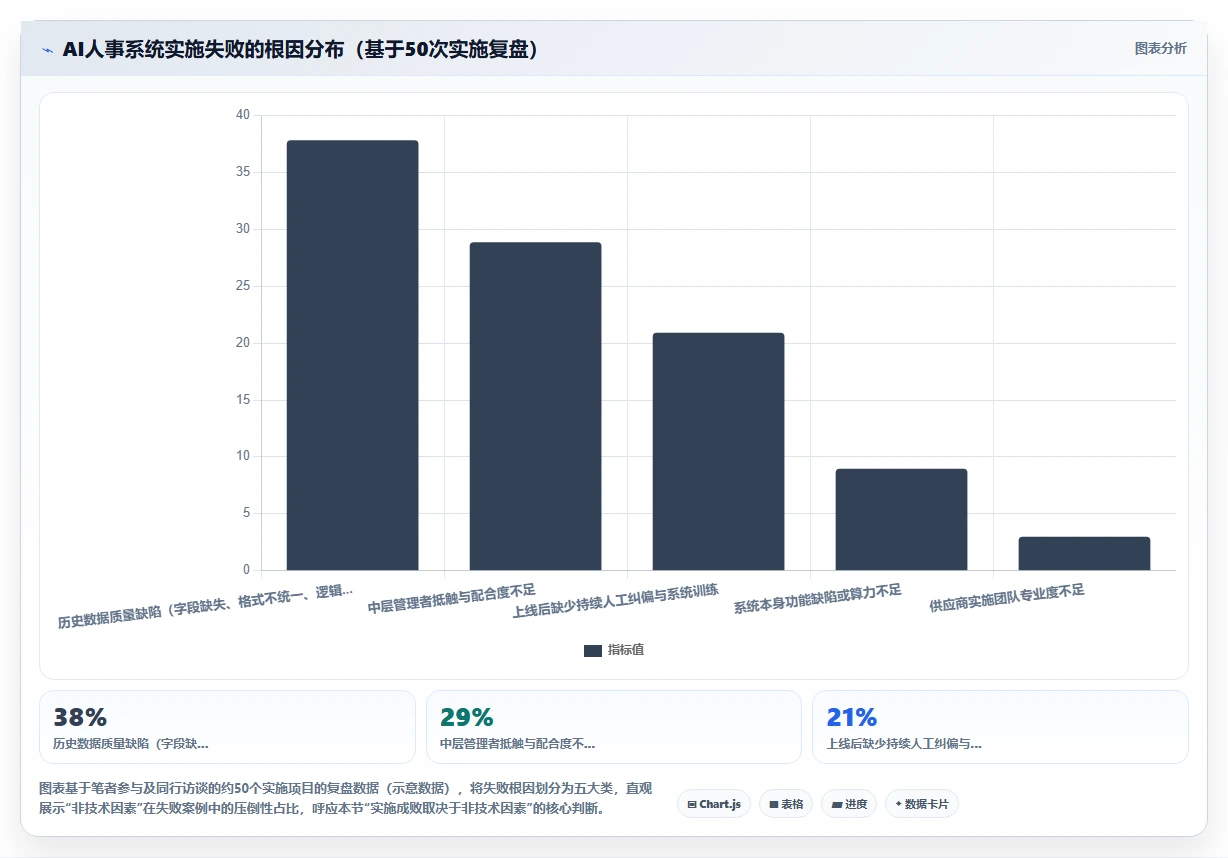Click the chart title AI人事系统实施失败的根因分布
This screenshot has height=858, width=1228.
coord(300,50)
